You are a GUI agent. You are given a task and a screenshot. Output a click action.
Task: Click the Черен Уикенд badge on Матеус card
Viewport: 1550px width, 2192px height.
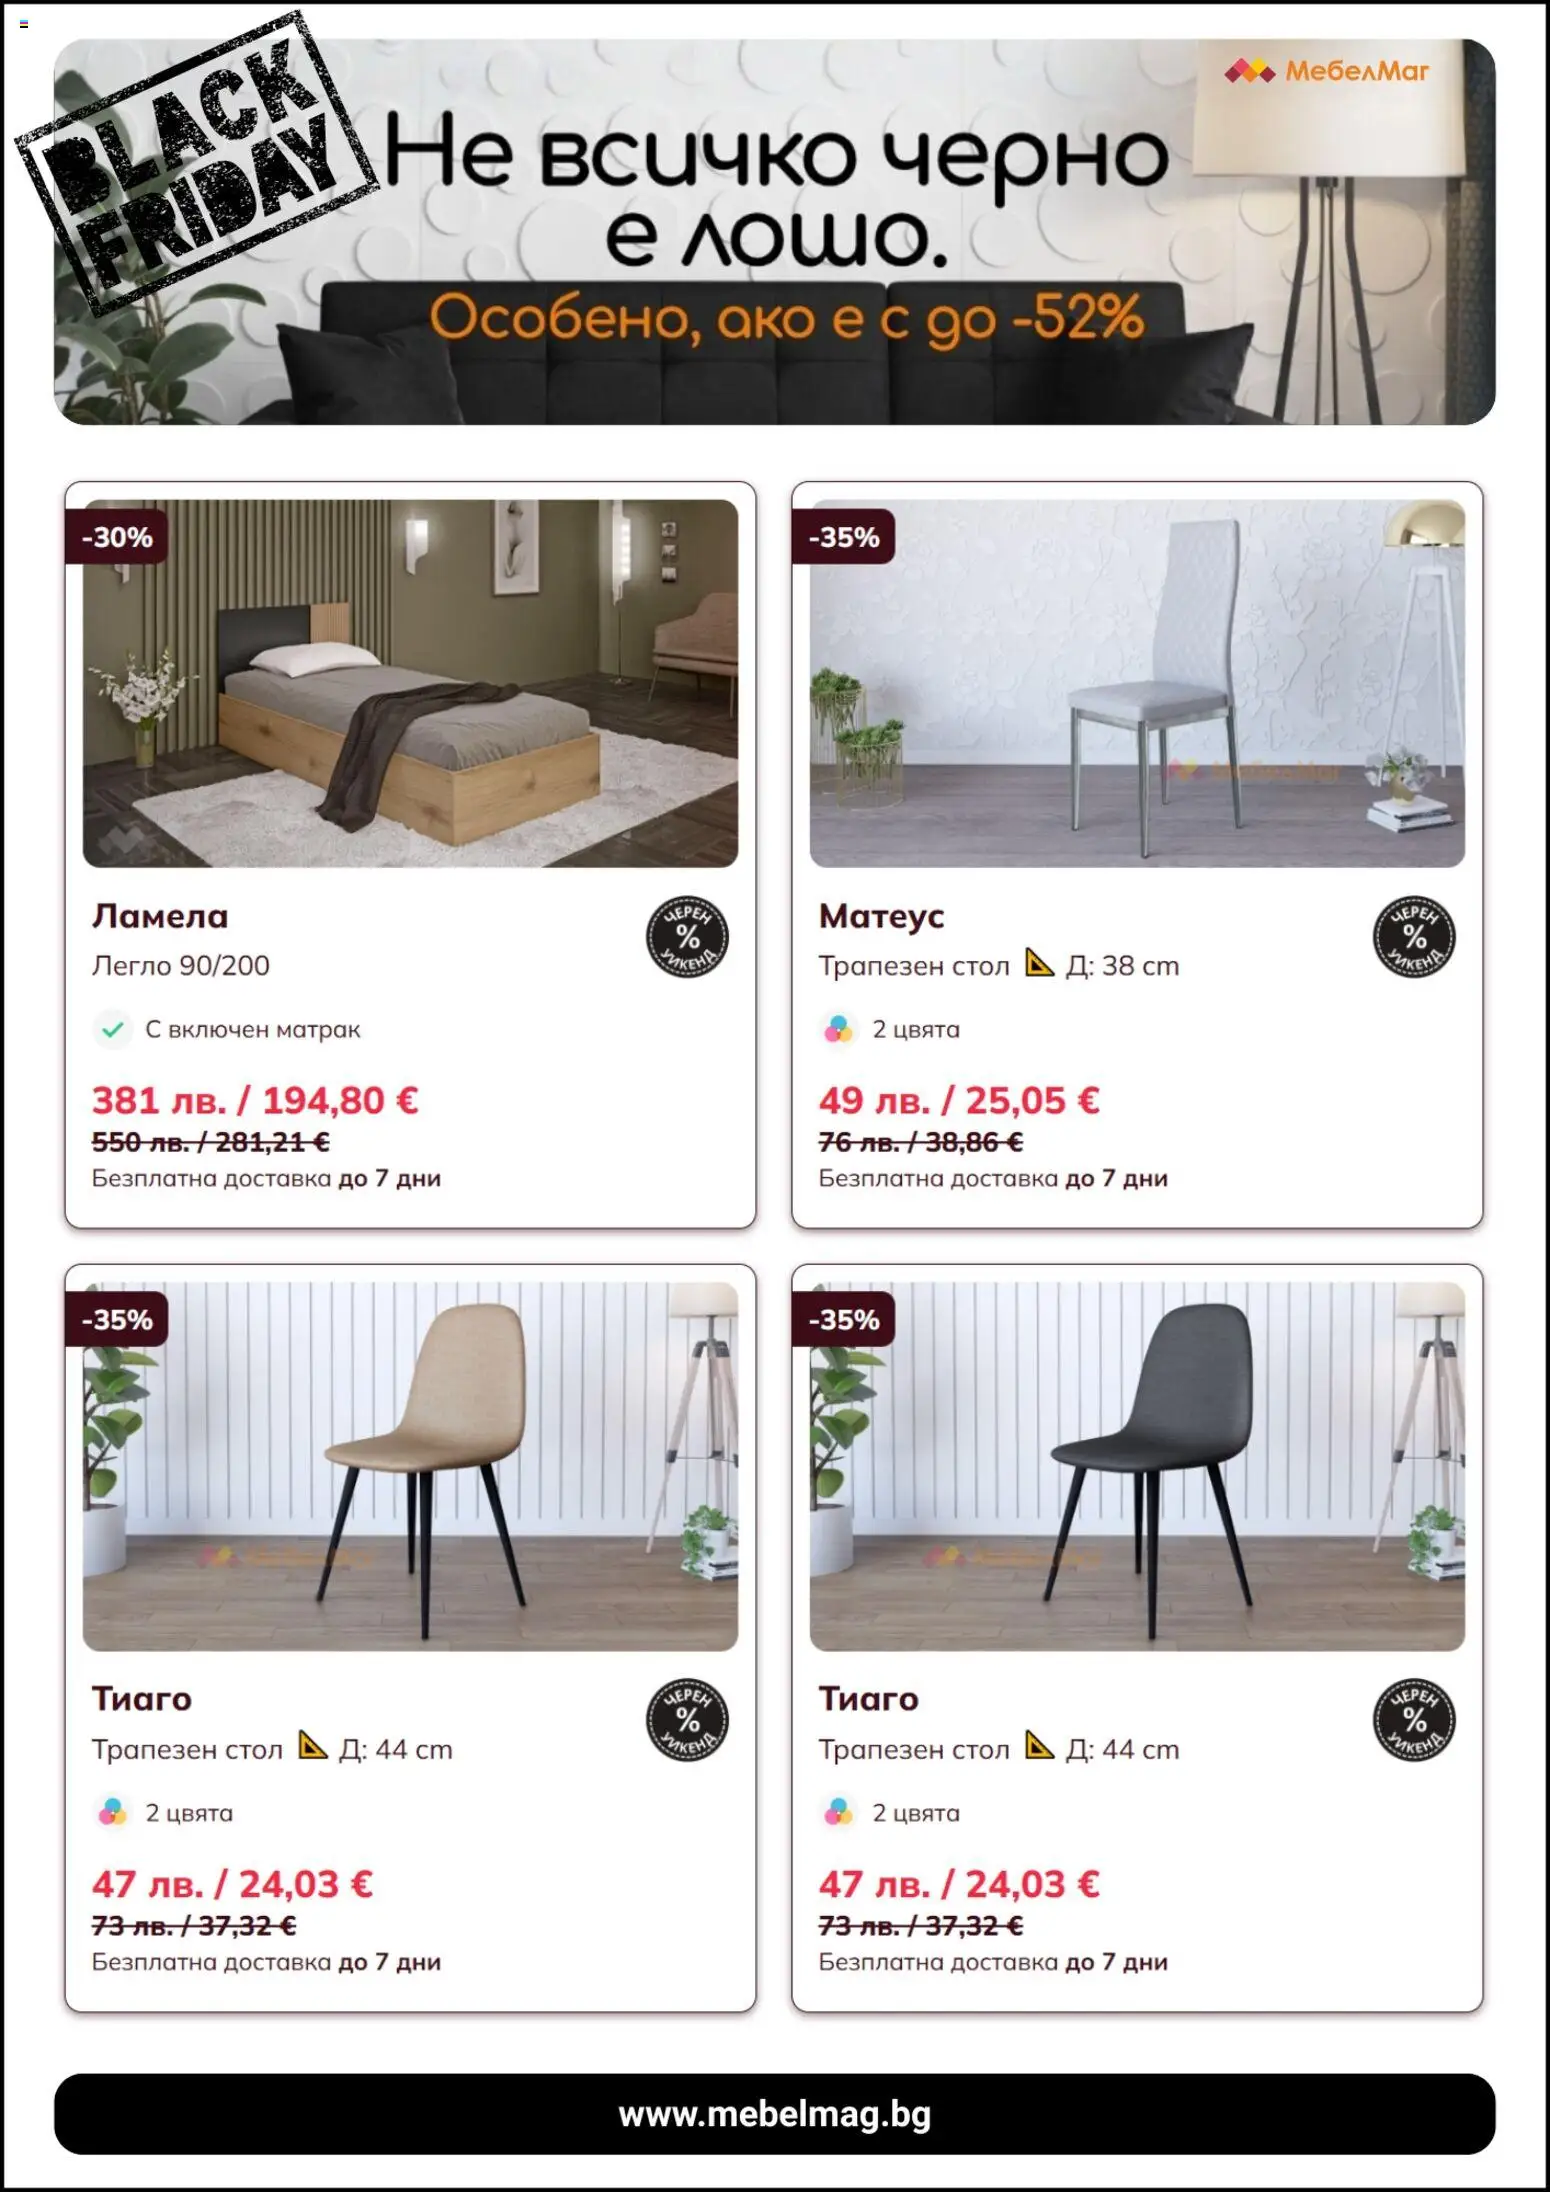pos(1414,937)
